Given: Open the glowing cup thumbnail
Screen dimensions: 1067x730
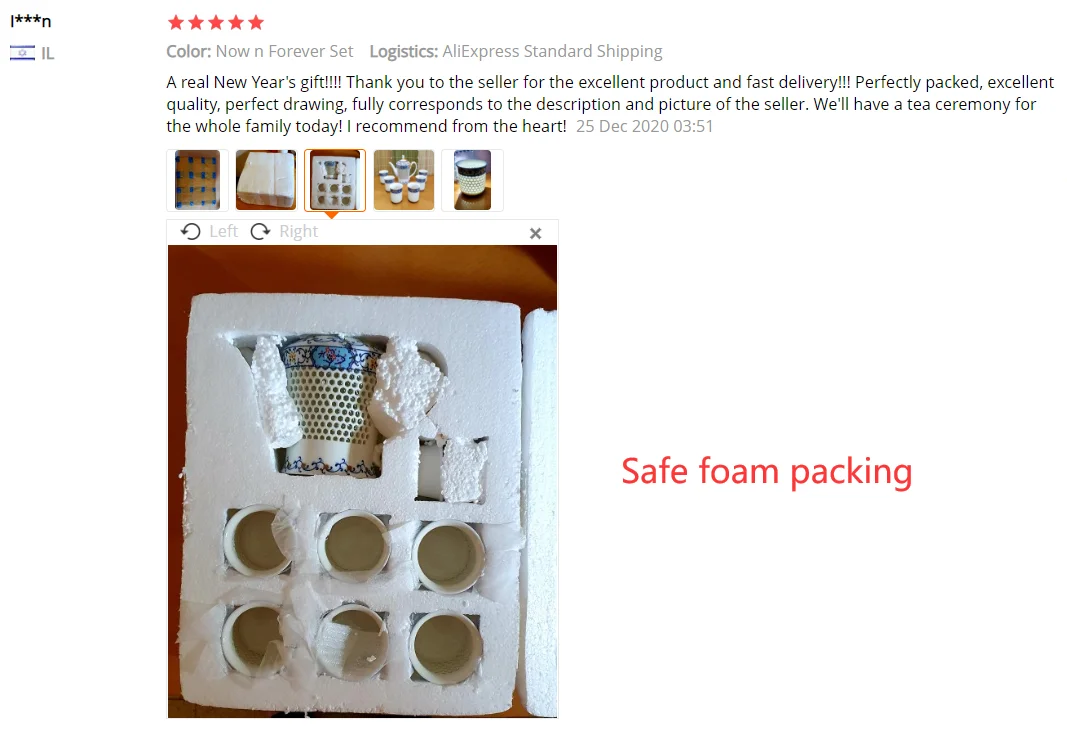Looking at the screenshot, I should pos(472,180).
